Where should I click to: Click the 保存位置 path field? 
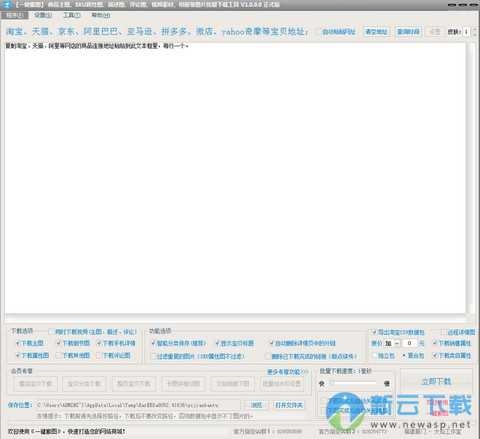tap(138, 405)
